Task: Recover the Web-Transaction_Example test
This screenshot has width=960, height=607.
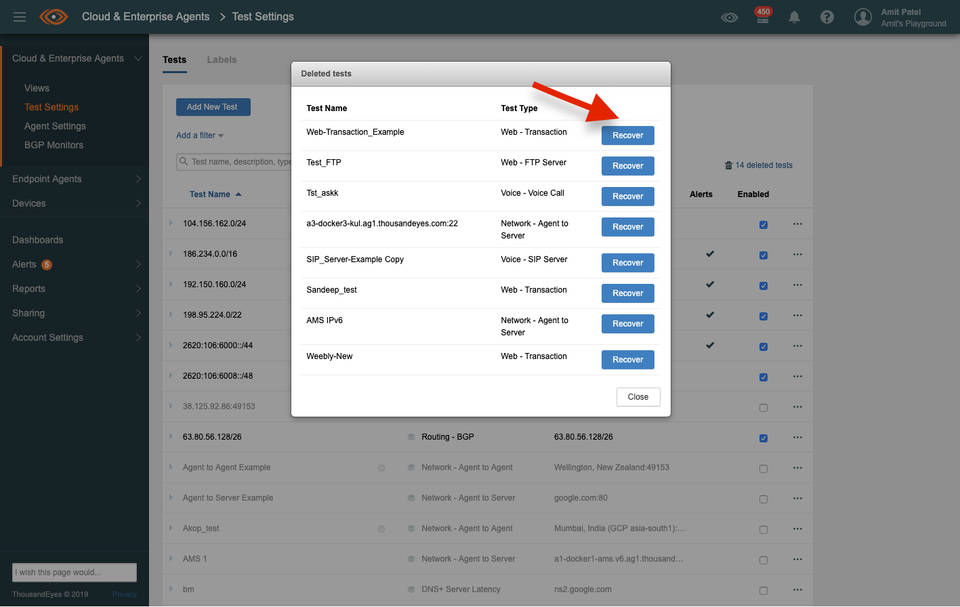Action: click(x=627, y=135)
